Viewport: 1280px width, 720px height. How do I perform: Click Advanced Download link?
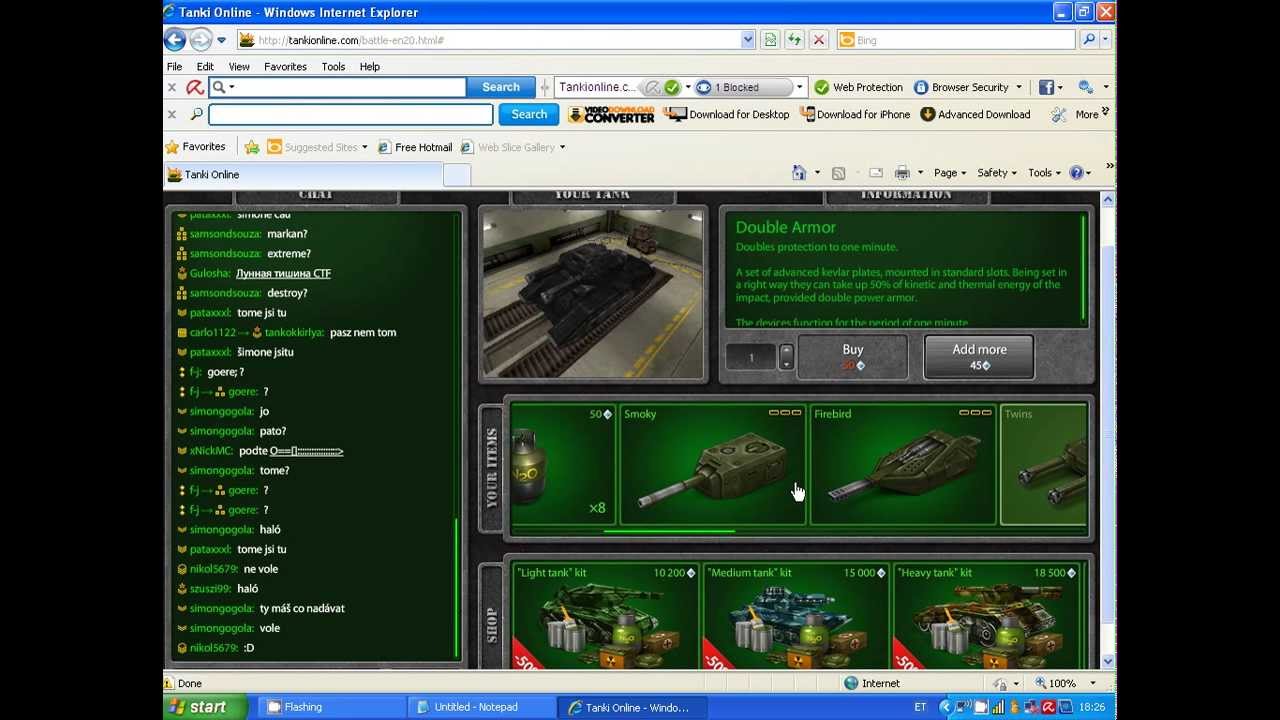tap(975, 114)
